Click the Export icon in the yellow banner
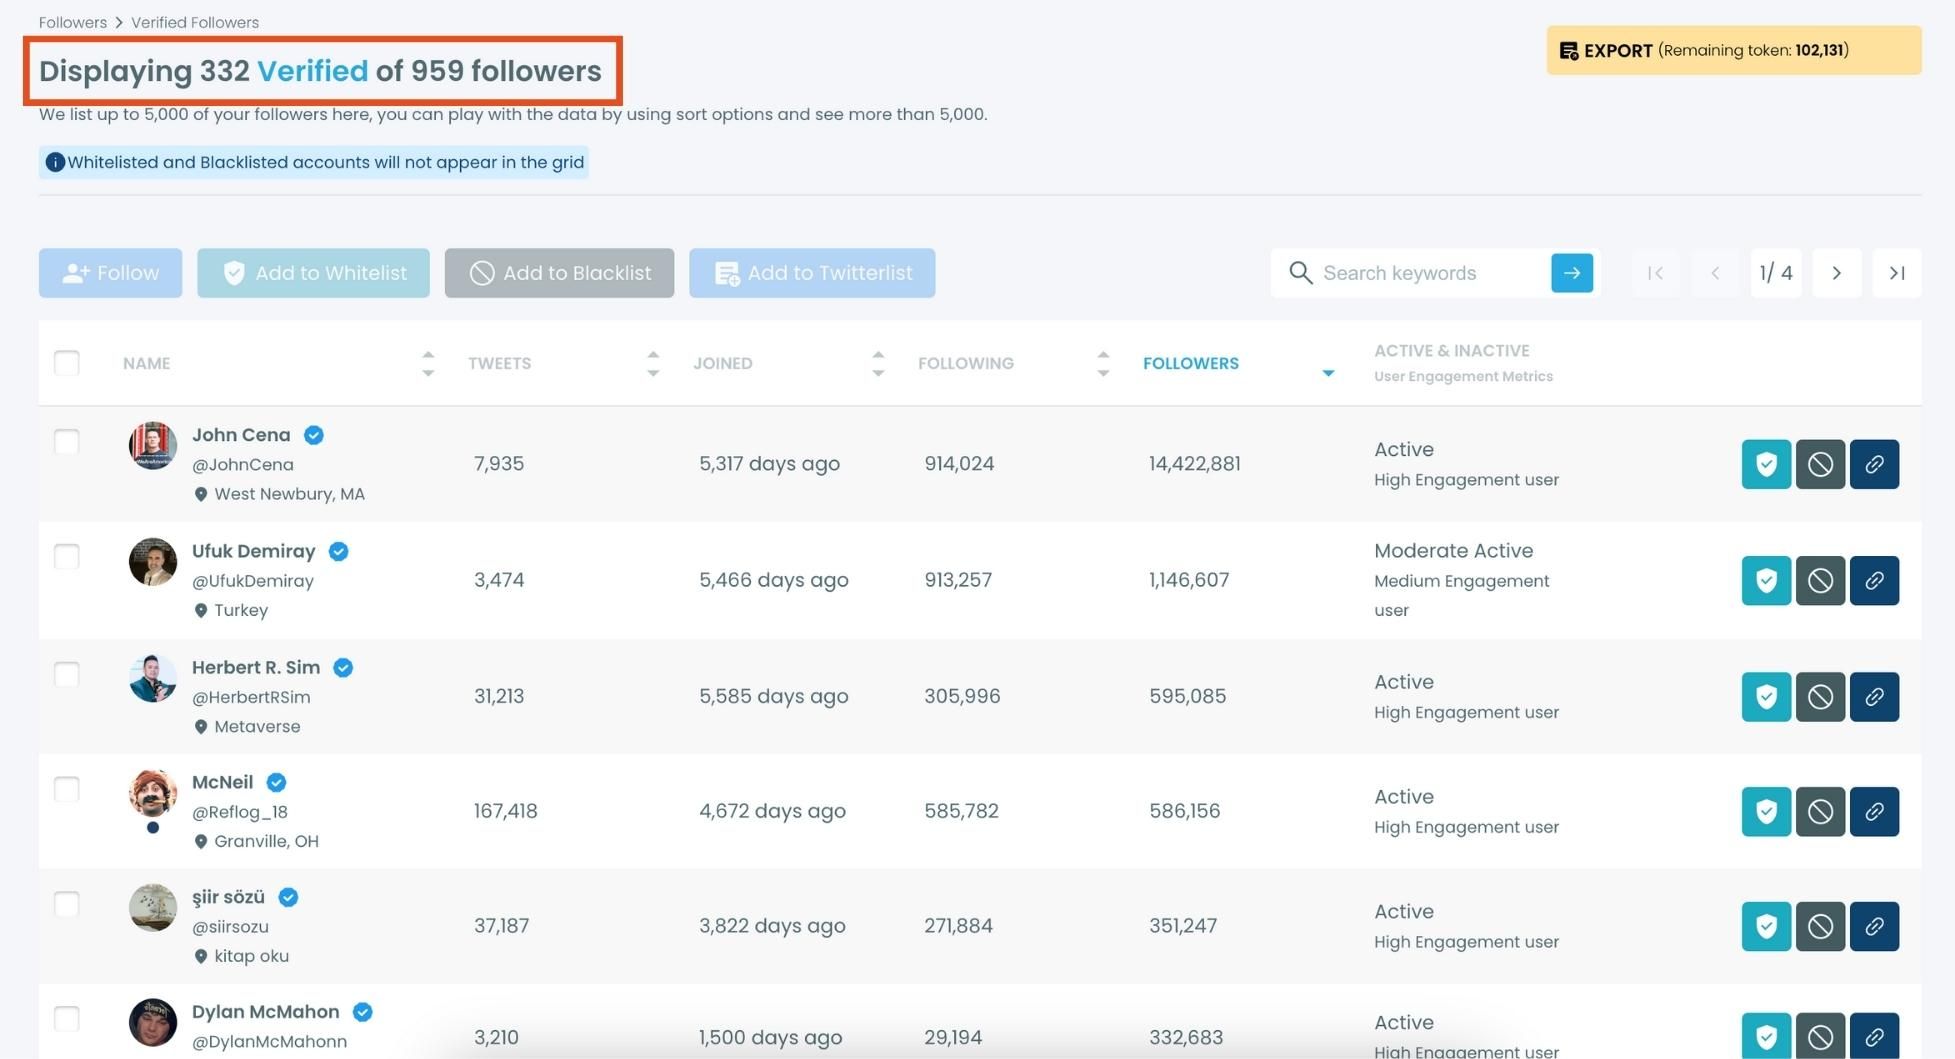The width and height of the screenshot is (1955, 1059). tap(1570, 50)
